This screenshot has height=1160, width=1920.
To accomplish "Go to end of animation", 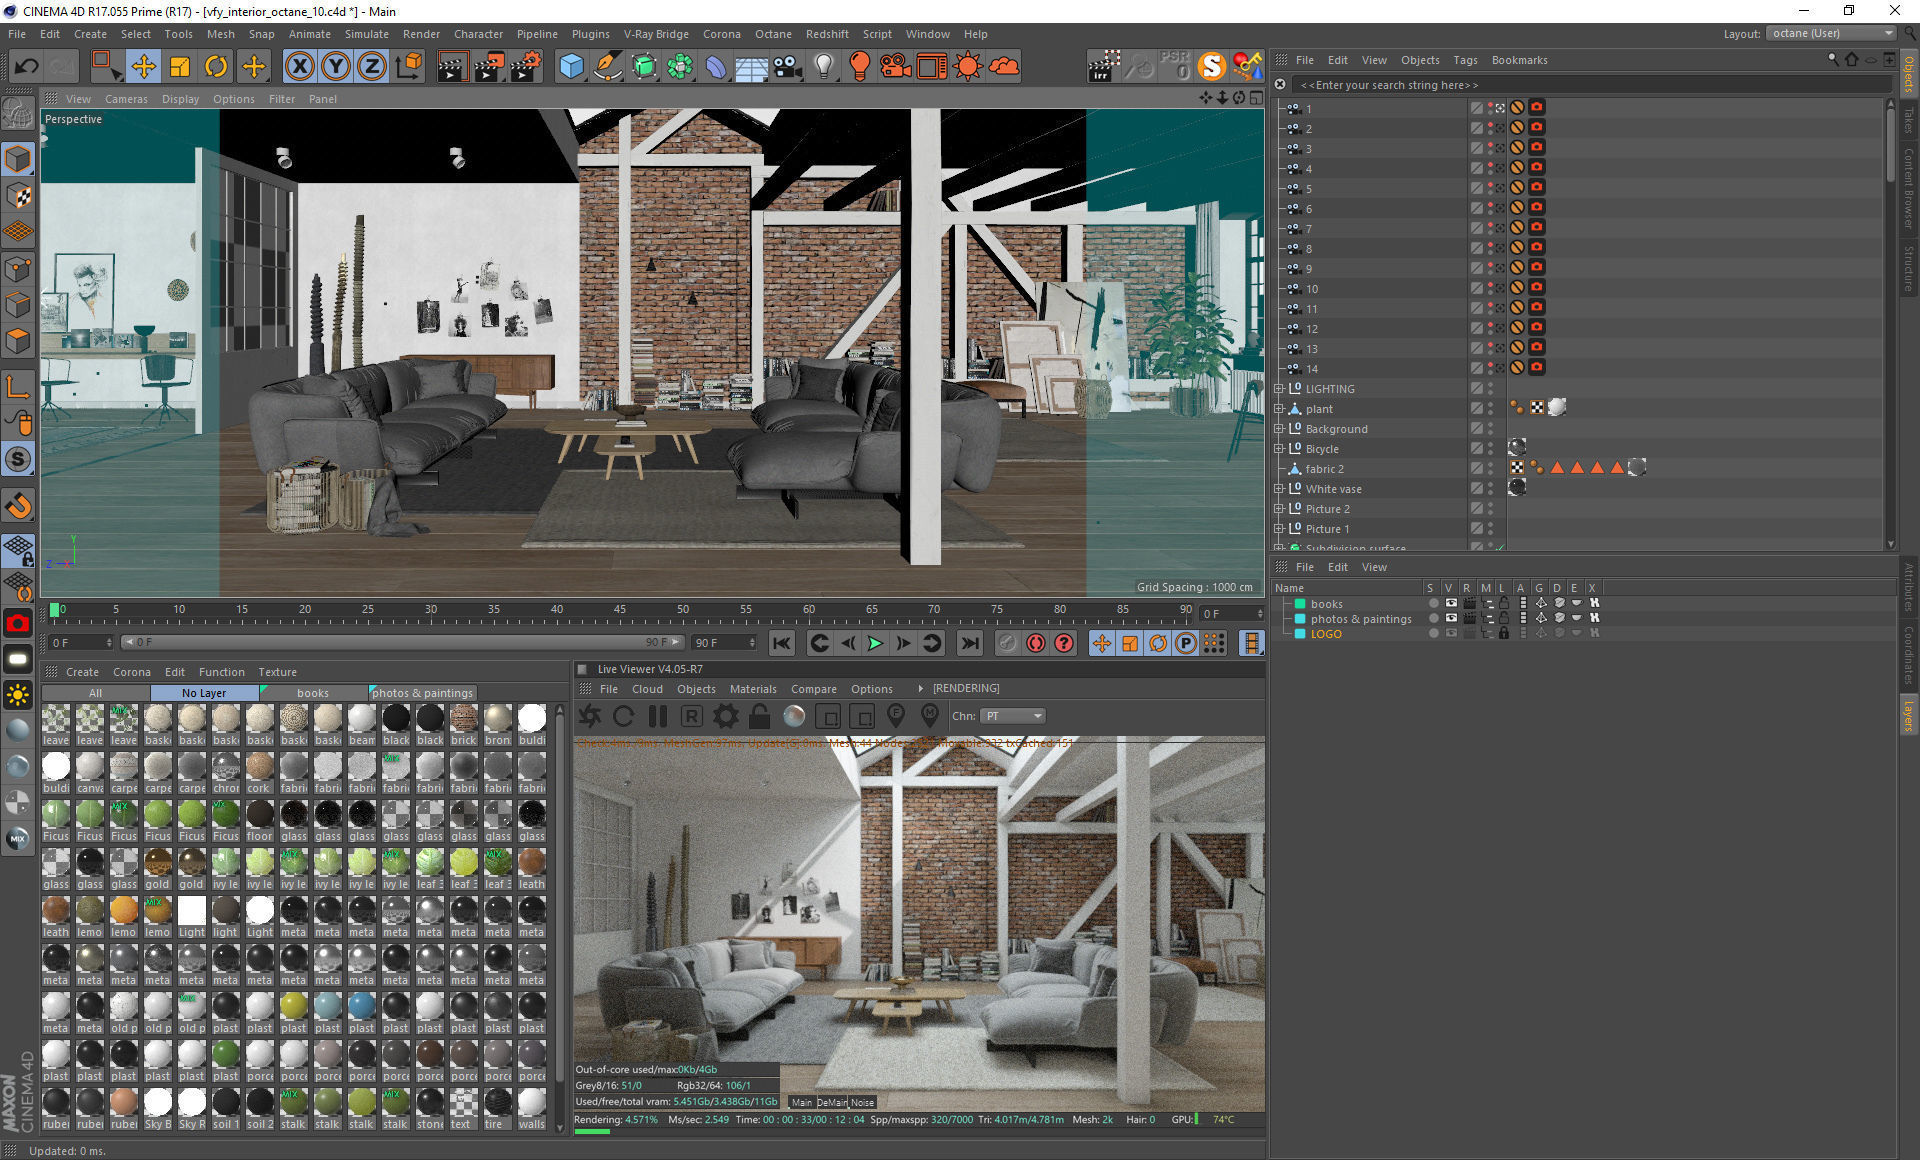I will (x=969, y=643).
